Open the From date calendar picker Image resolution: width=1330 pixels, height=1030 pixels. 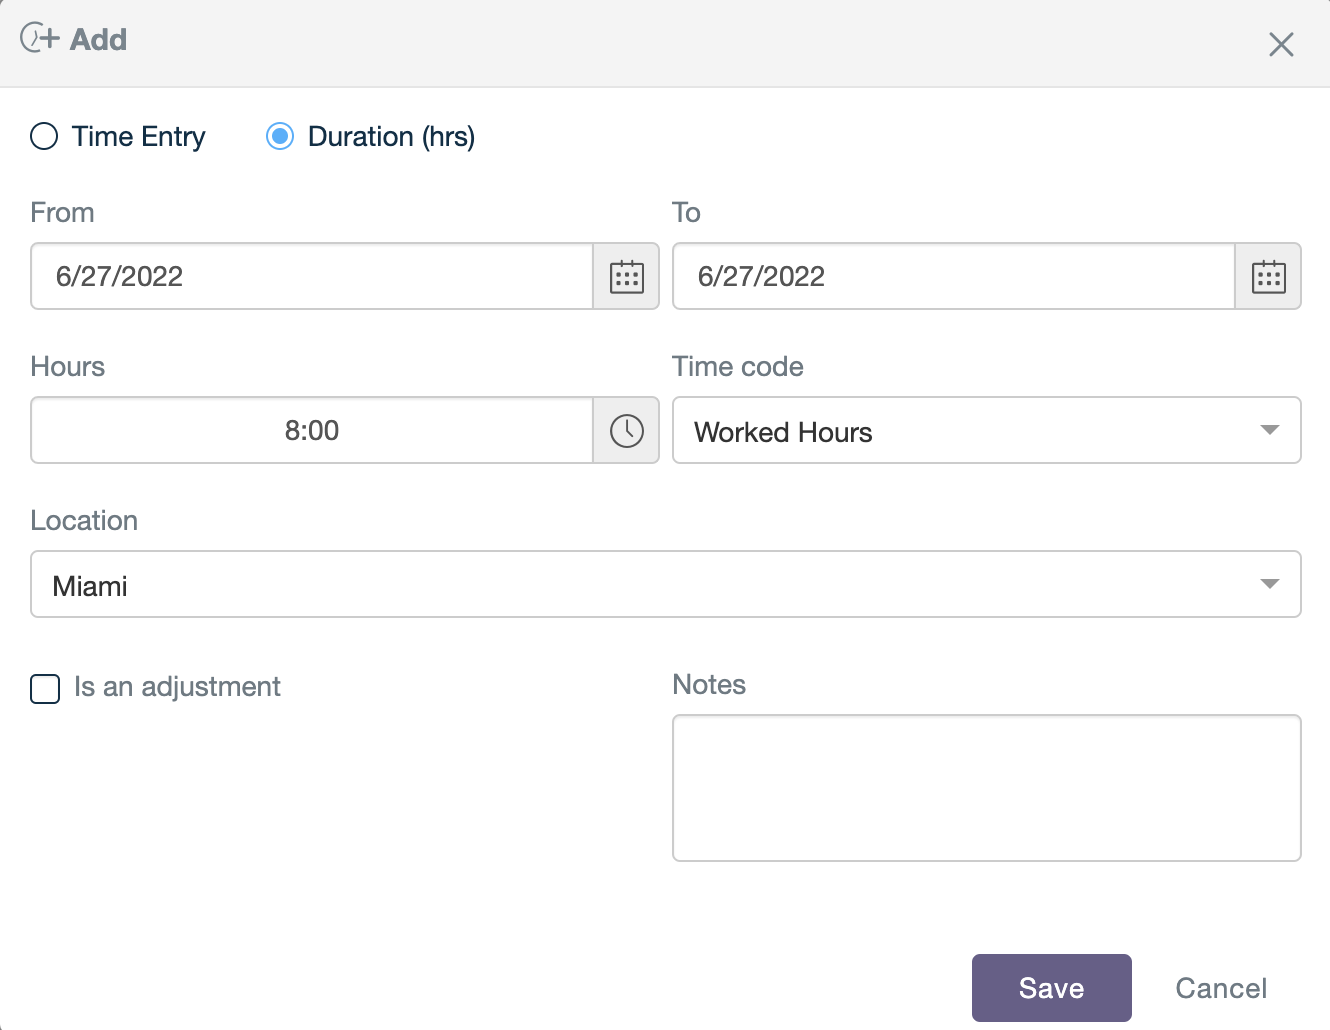point(626,277)
